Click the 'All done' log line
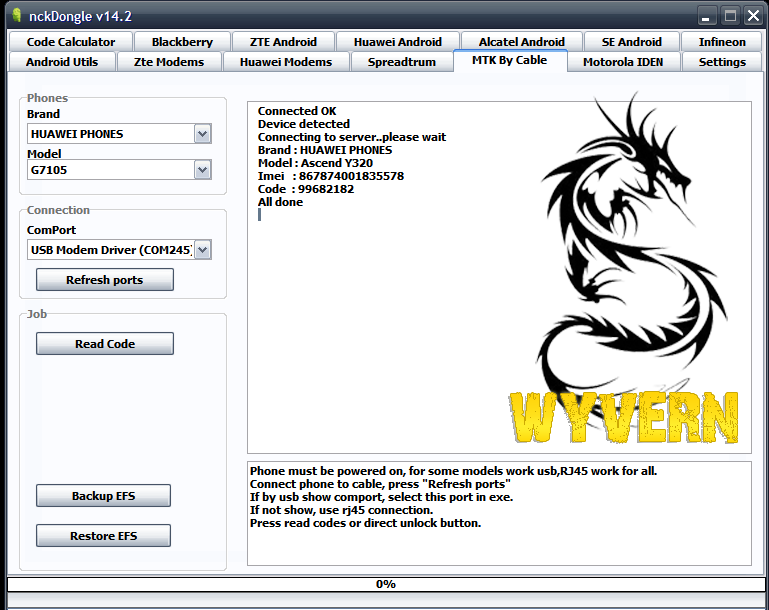 coord(281,202)
